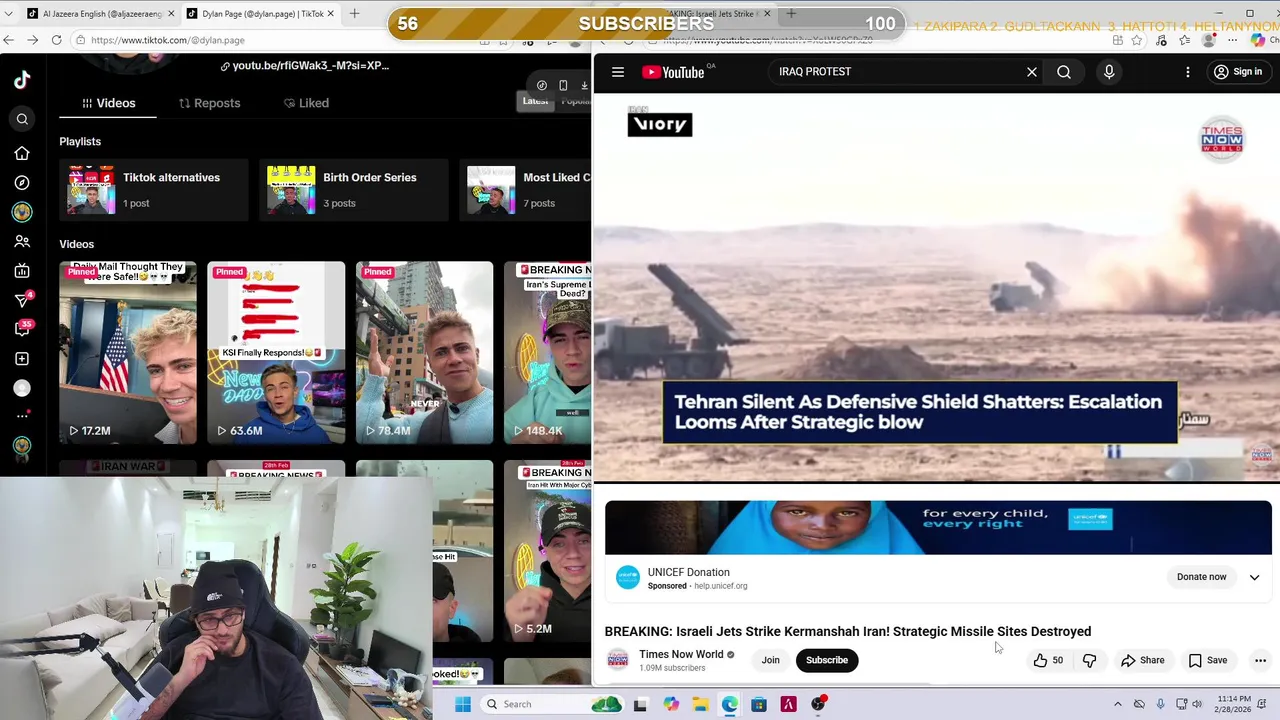Open video with 5.2M views

[x=548, y=551]
